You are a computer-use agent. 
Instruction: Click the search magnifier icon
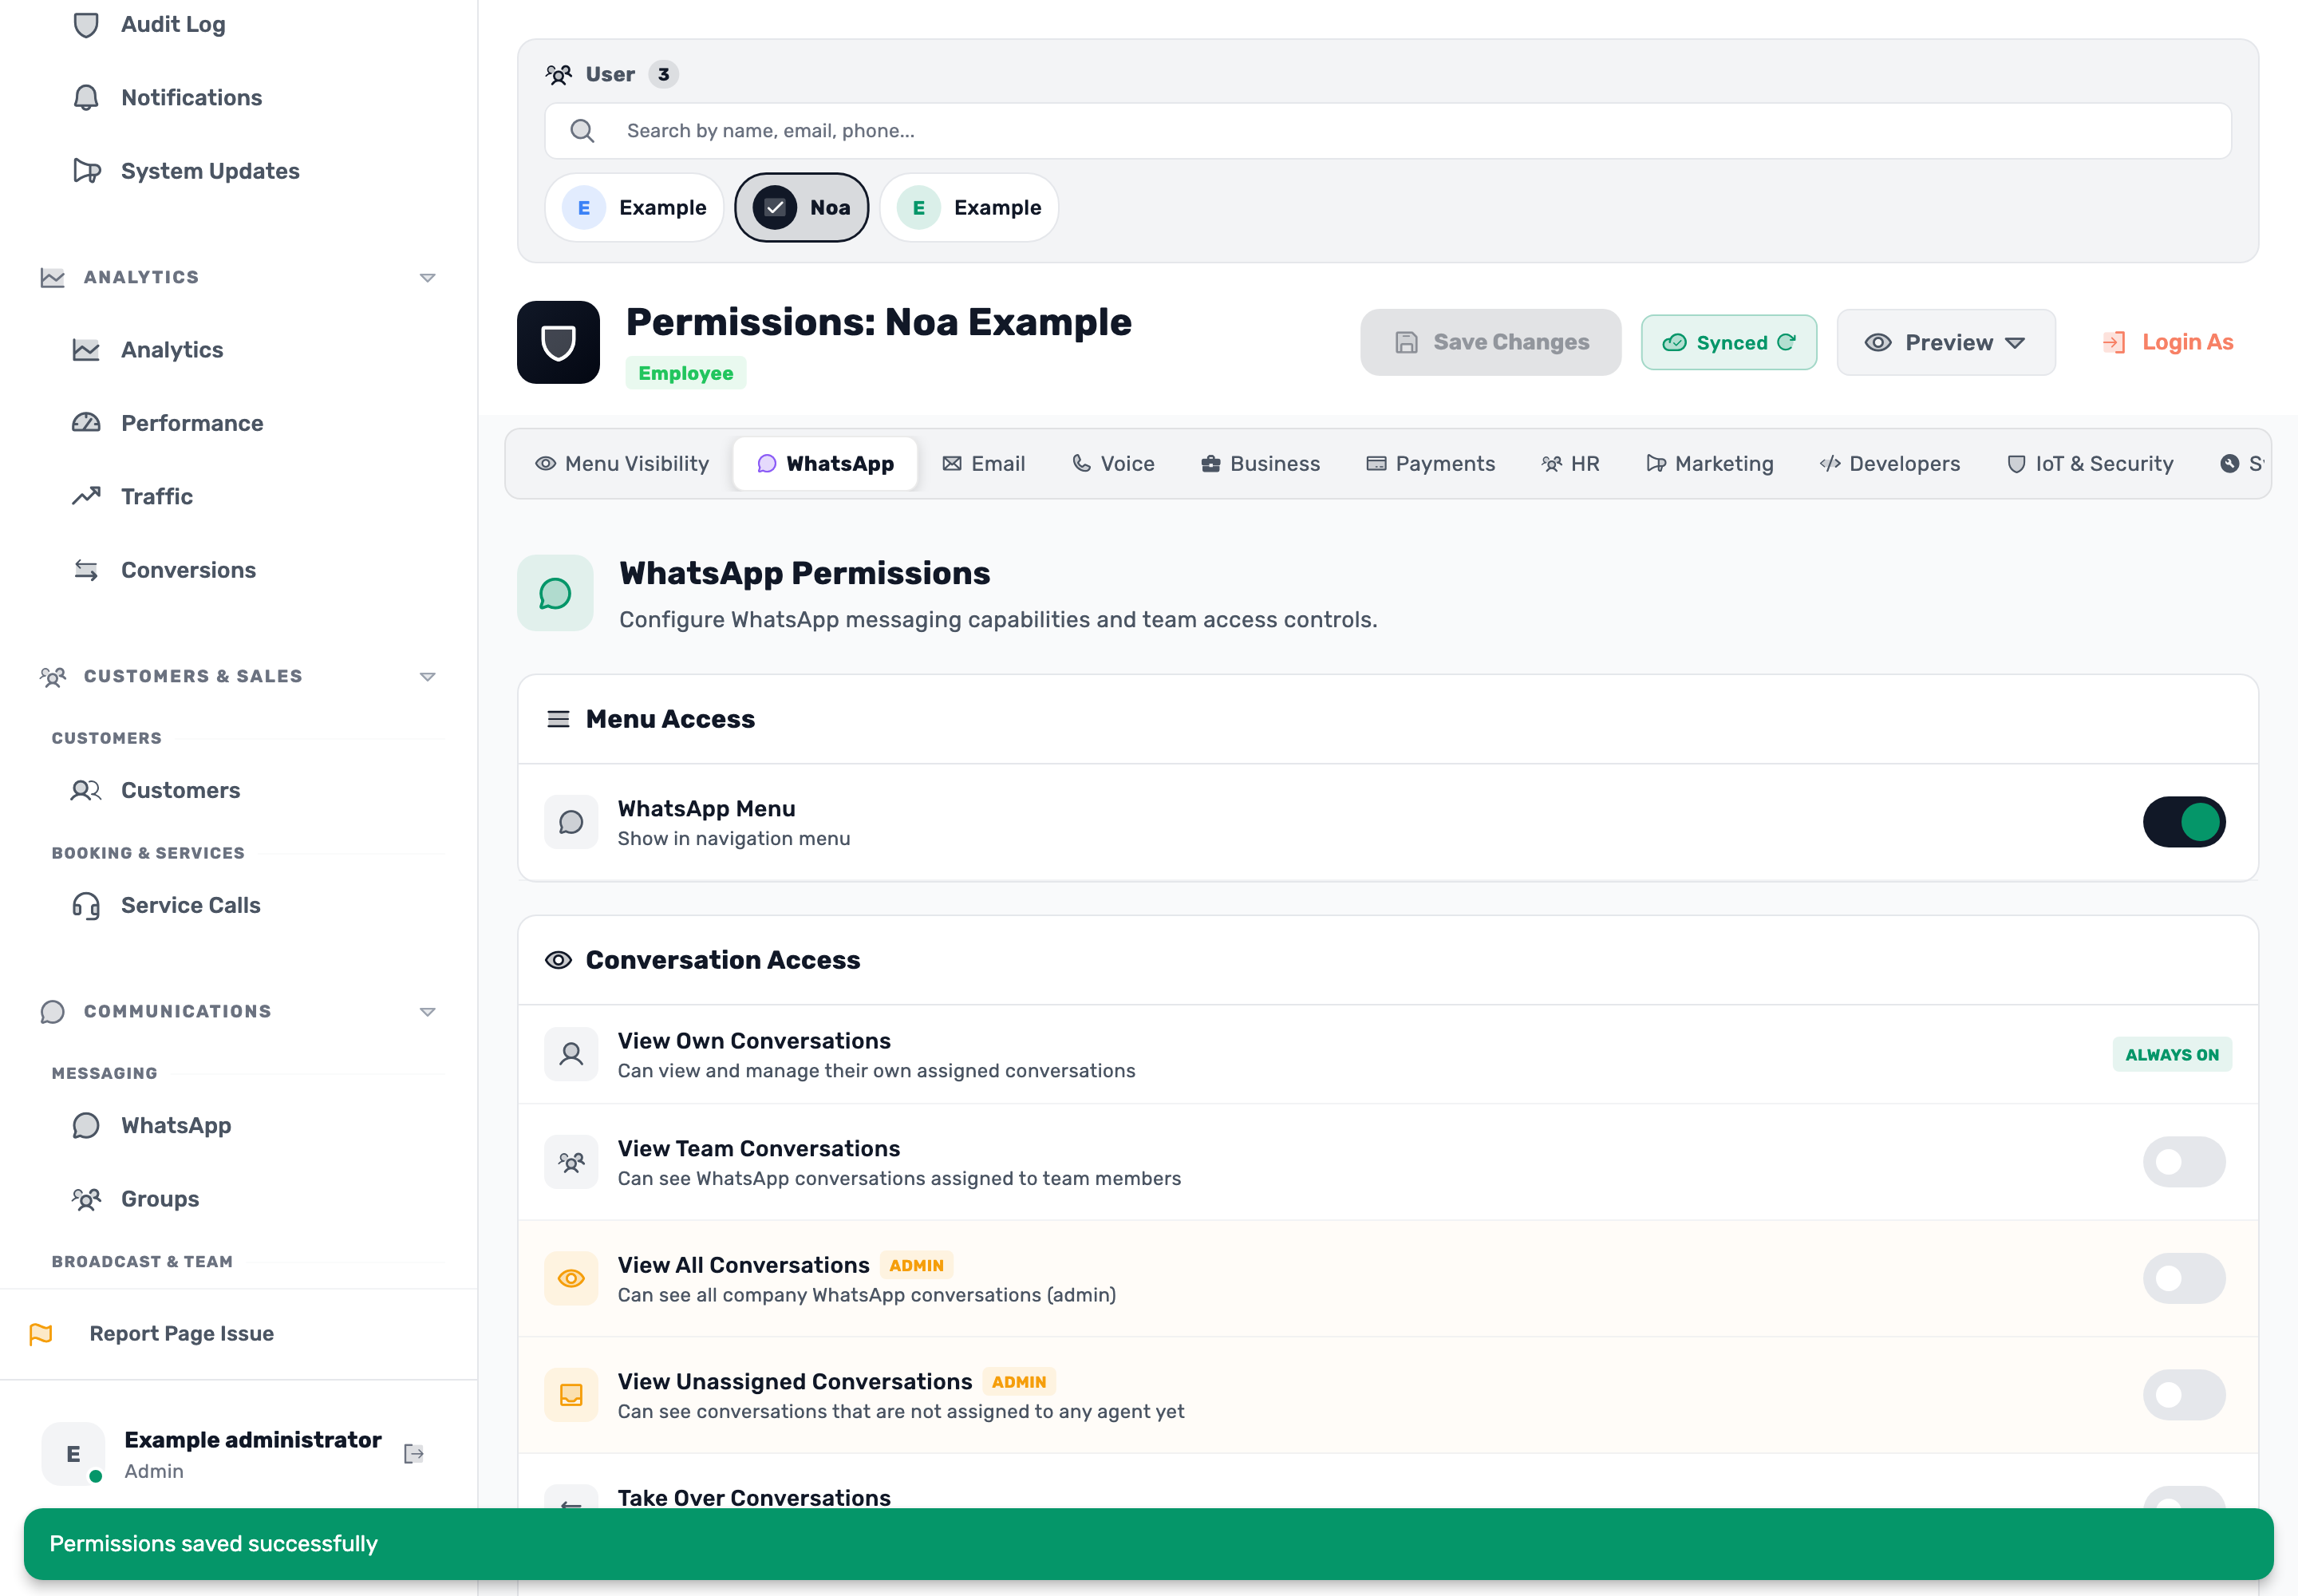(582, 130)
